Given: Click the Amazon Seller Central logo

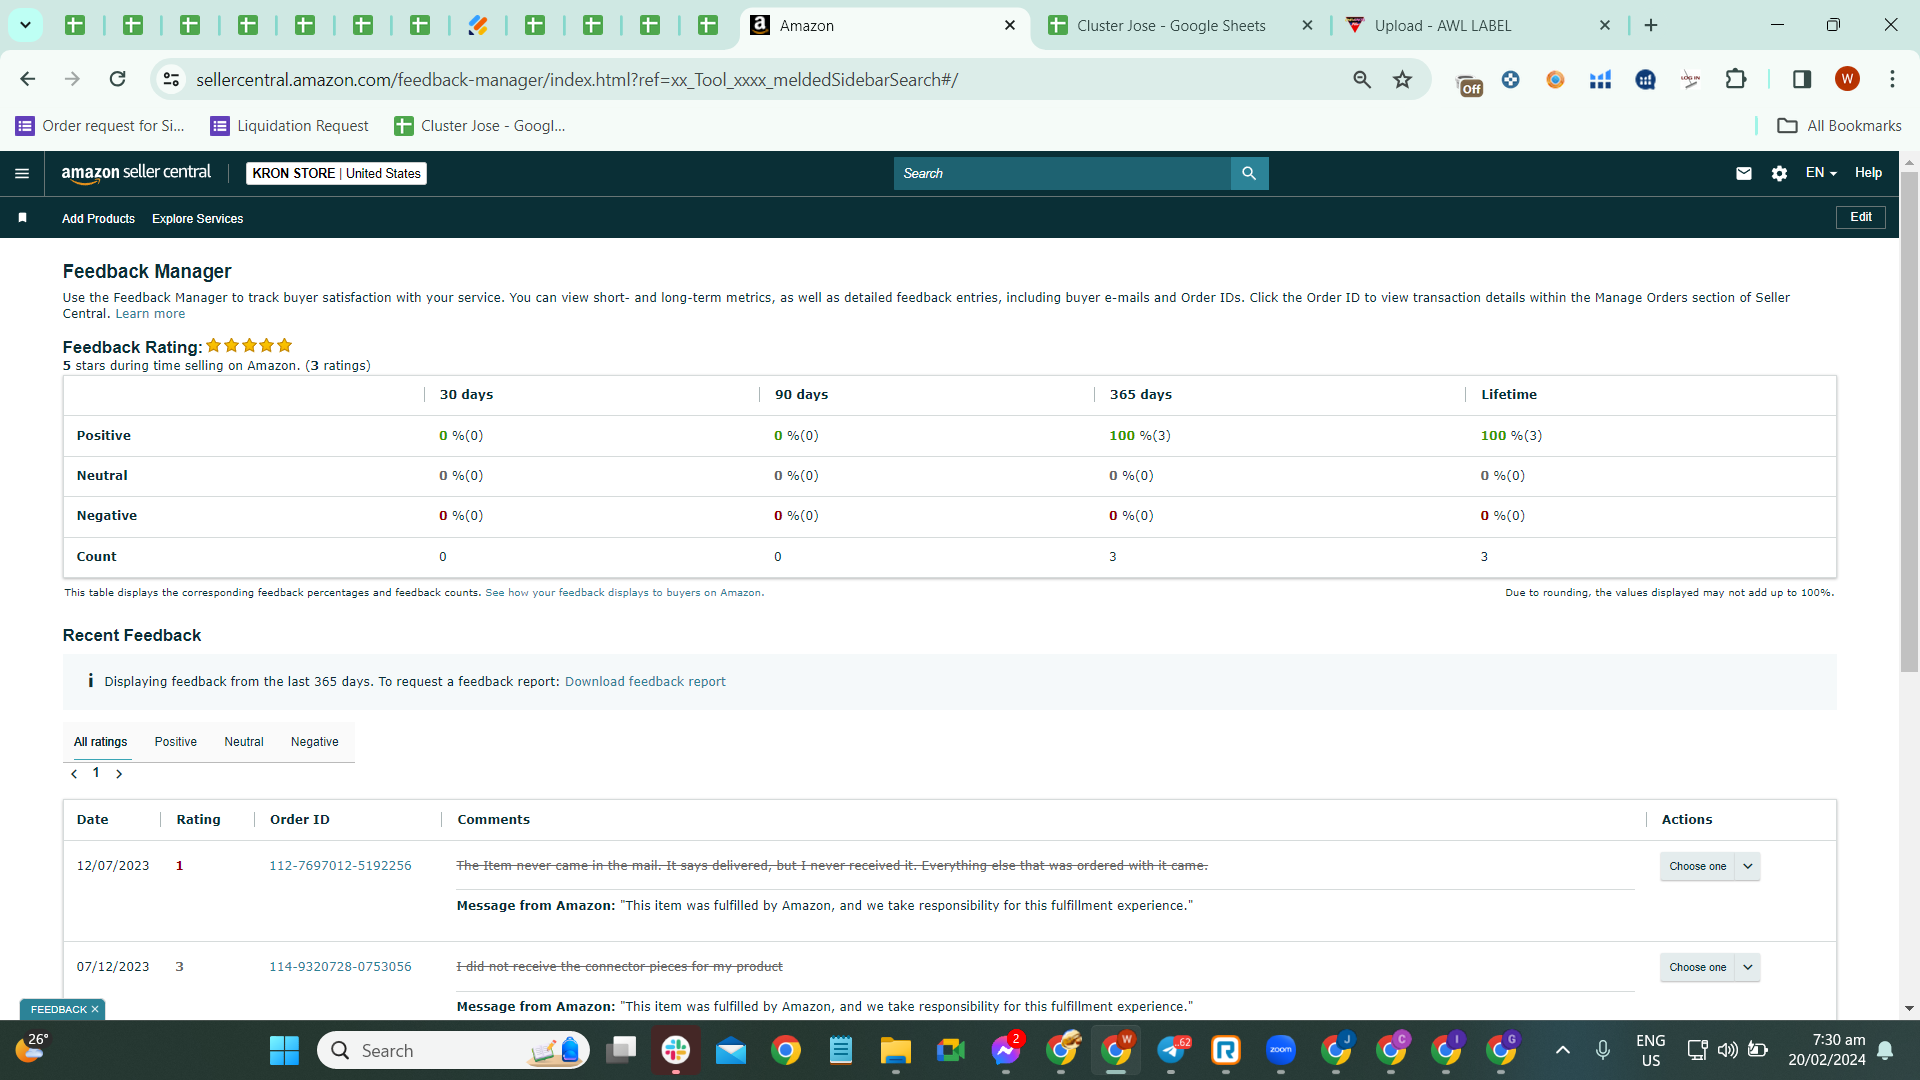Looking at the screenshot, I should pos(136,173).
